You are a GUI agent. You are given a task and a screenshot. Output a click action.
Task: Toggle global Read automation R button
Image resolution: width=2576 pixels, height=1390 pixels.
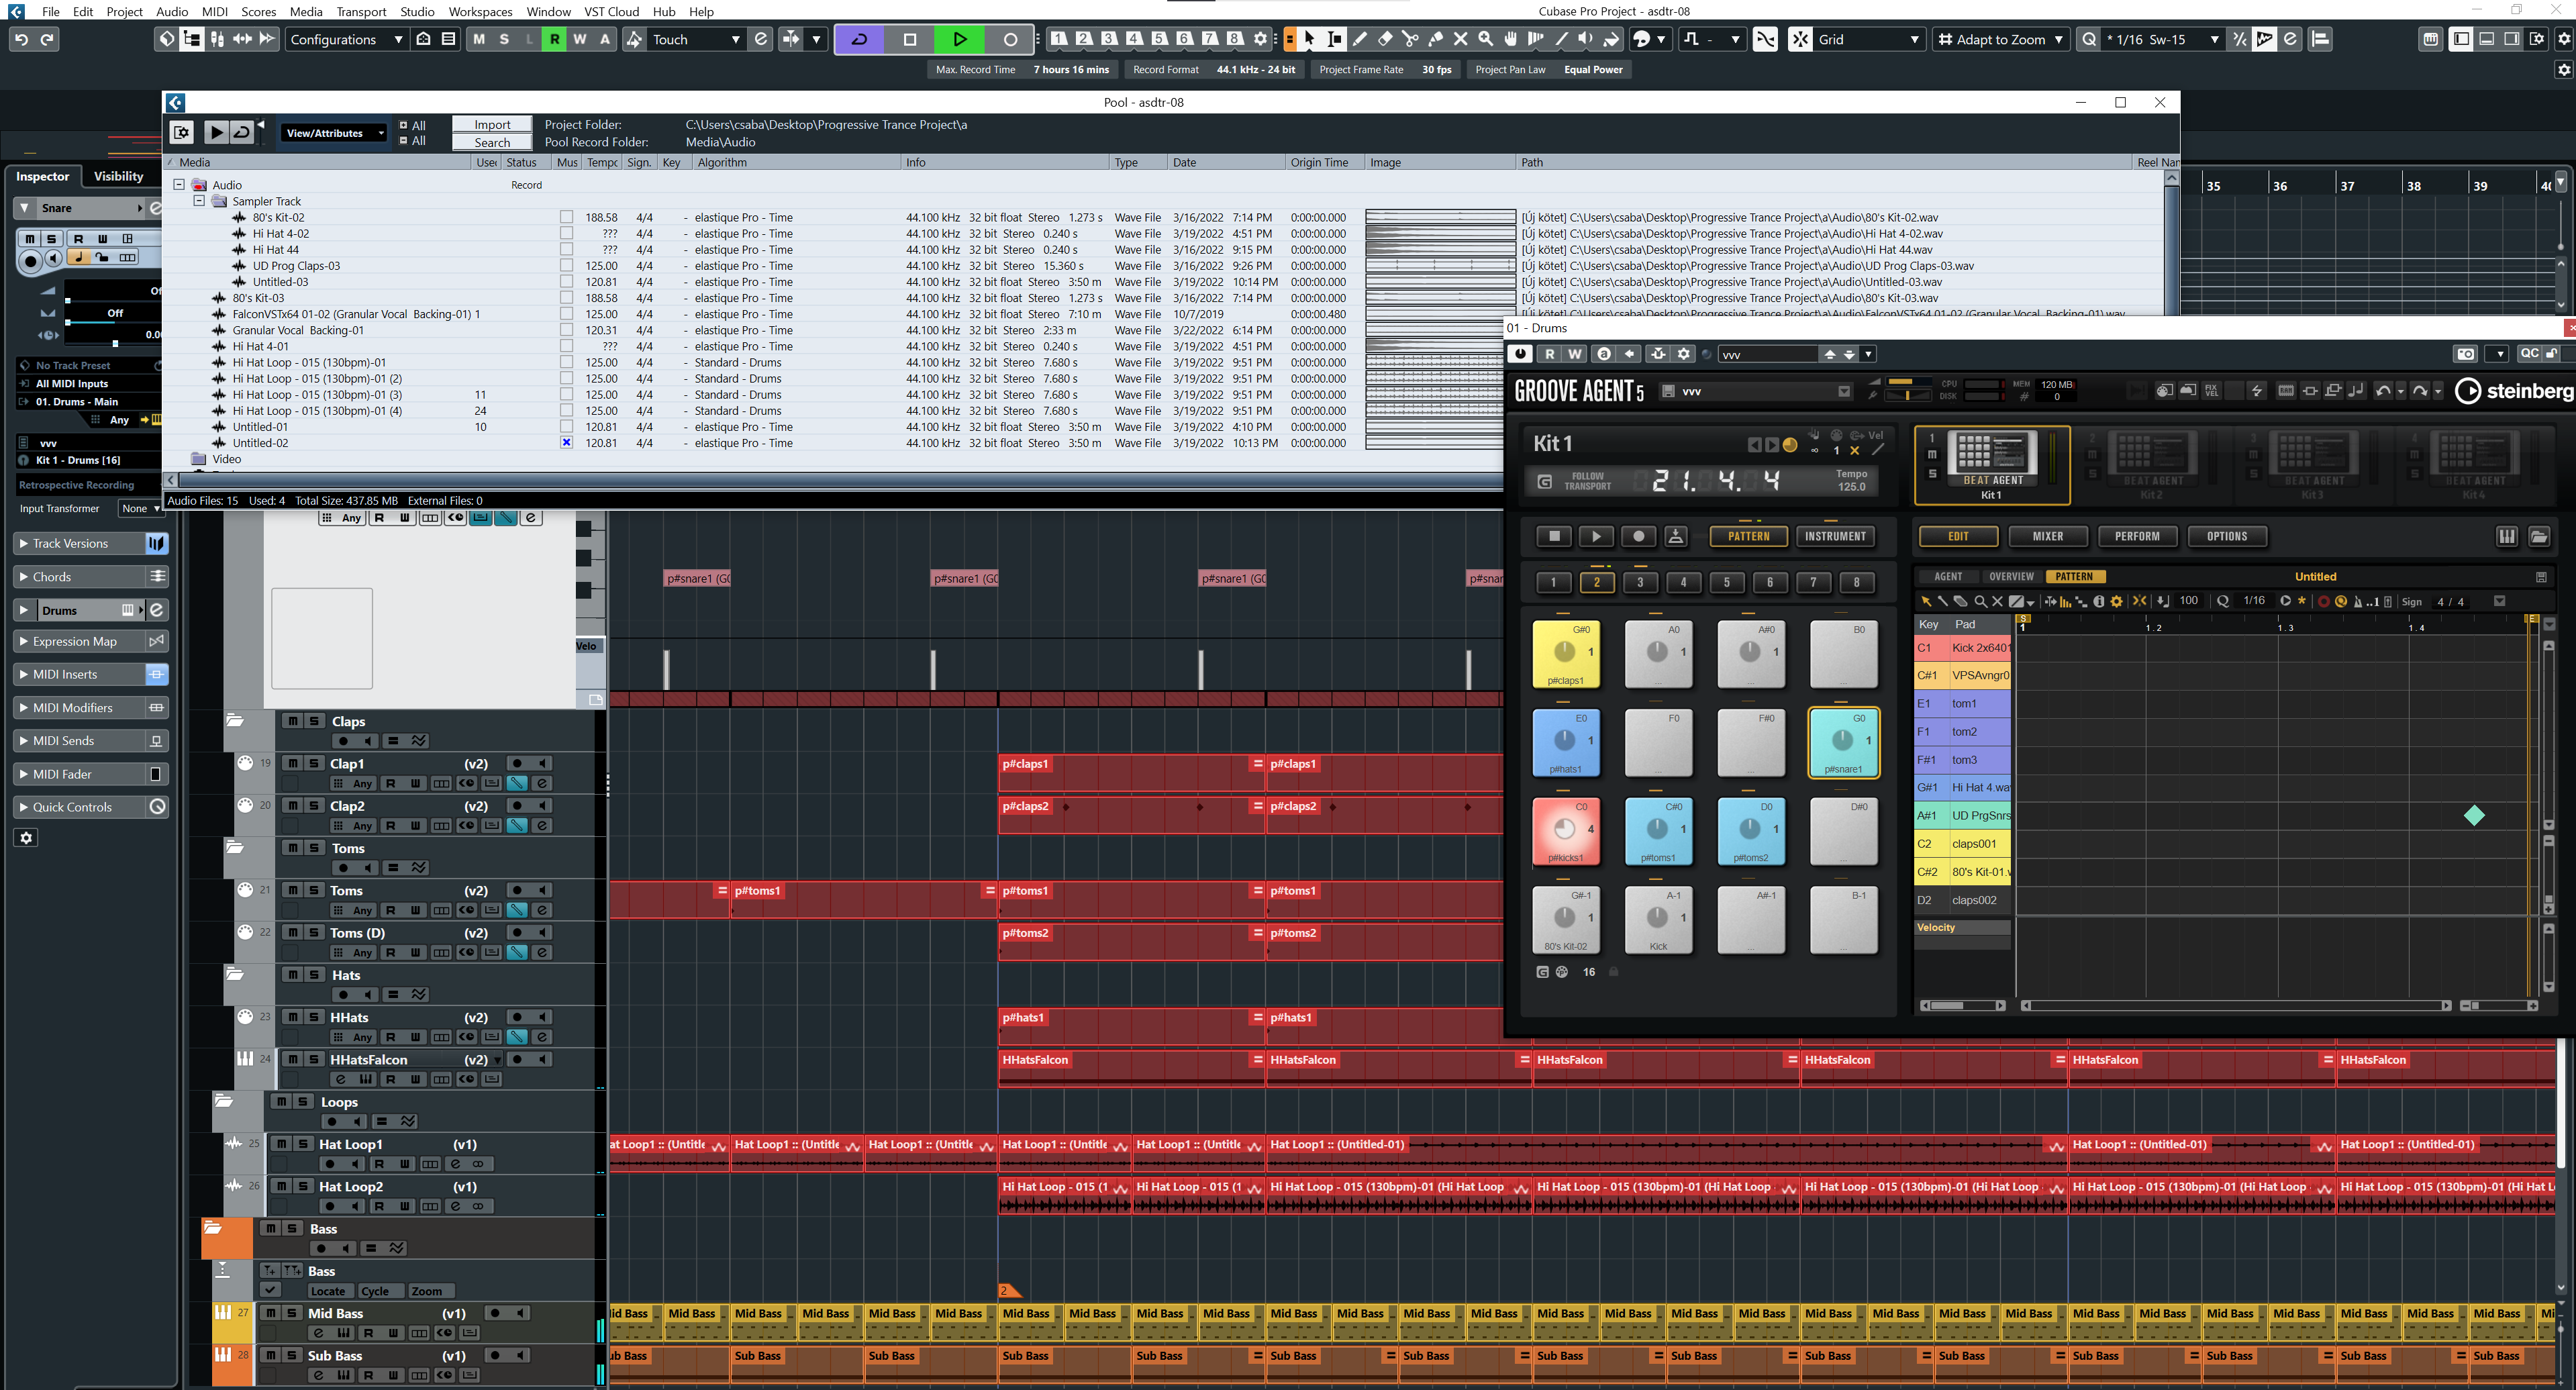coord(555,39)
